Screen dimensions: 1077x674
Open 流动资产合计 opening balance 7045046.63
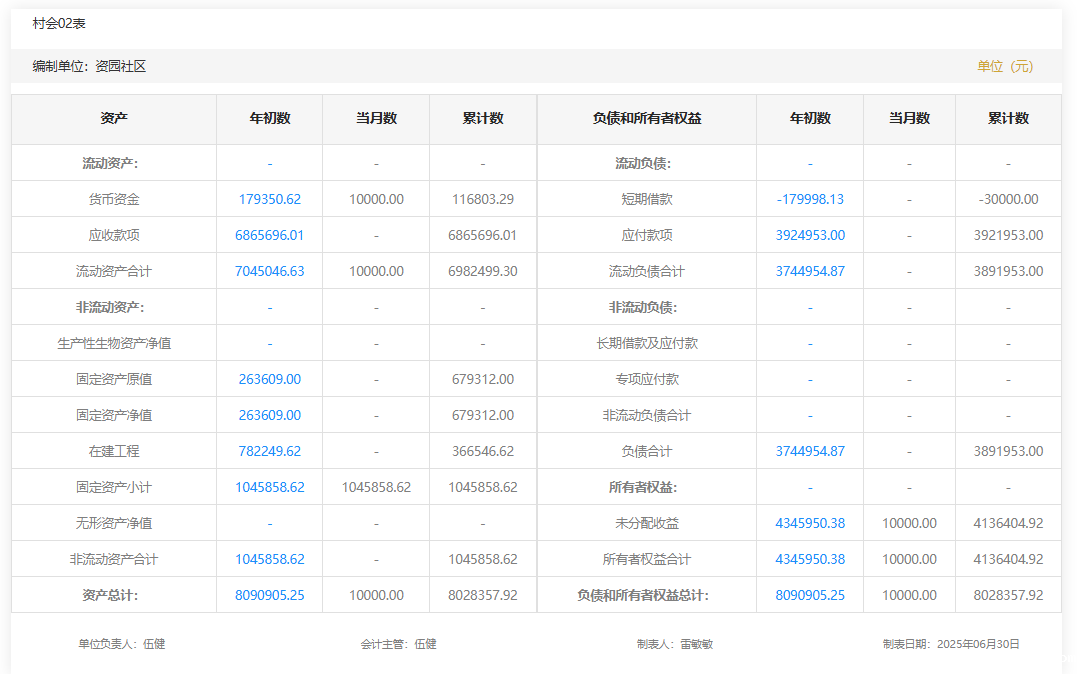point(269,271)
